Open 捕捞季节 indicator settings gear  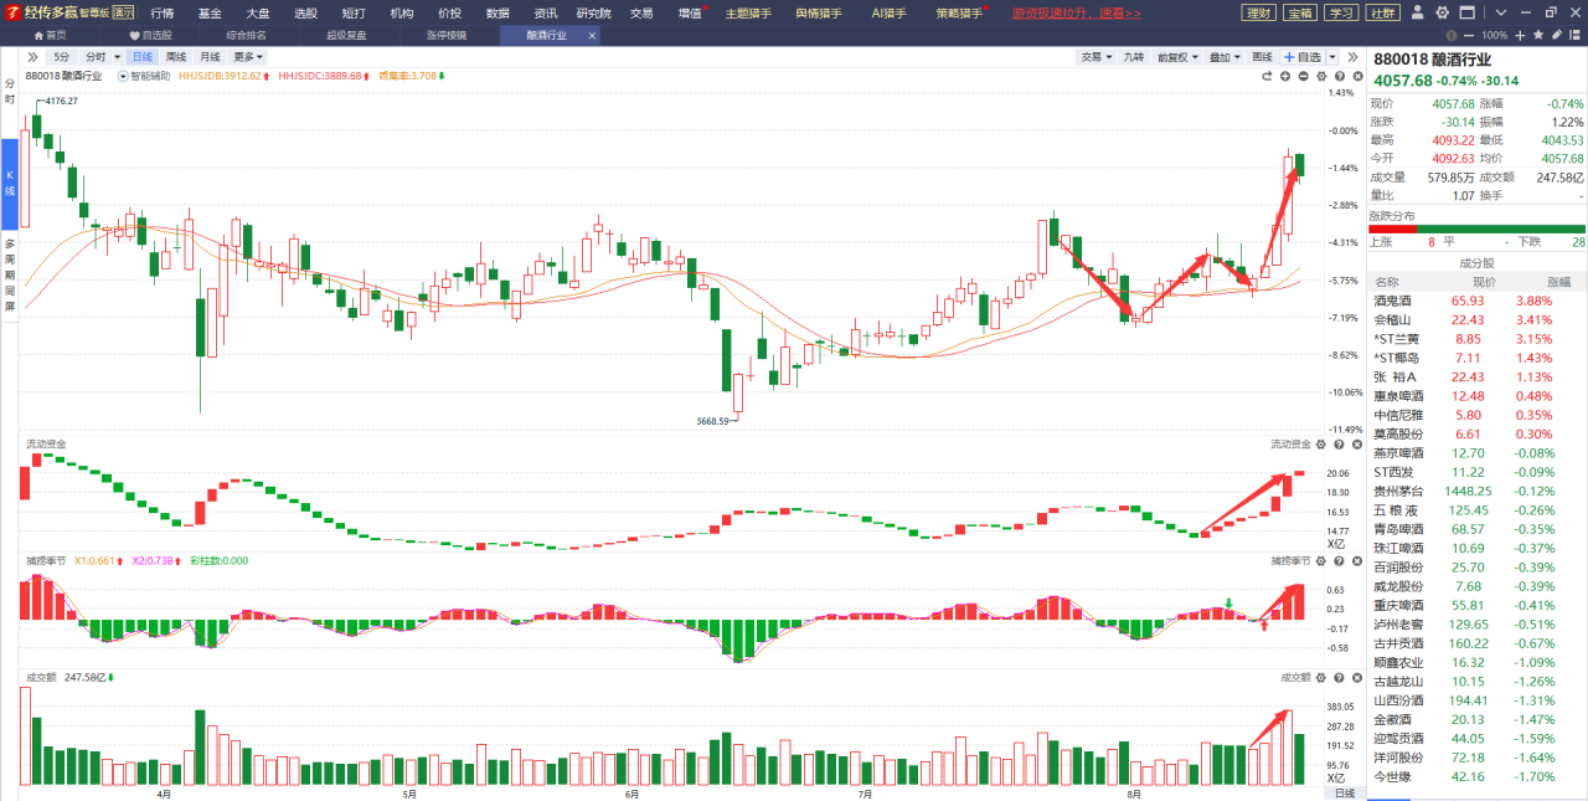tap(1321, 561)
